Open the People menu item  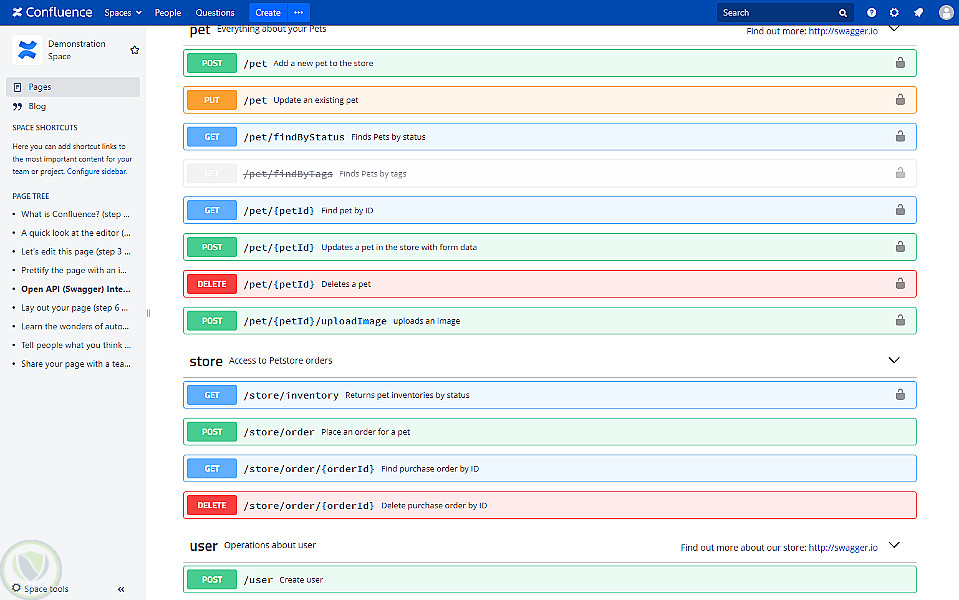tap(168, 12)
